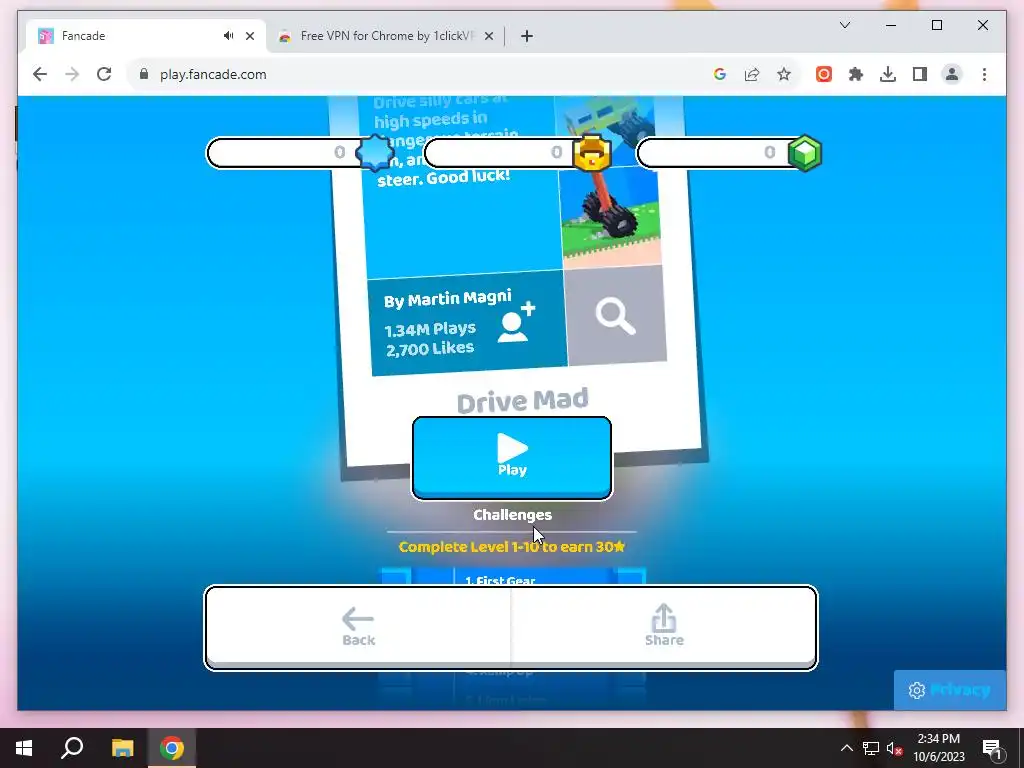The width and height of the screenshot is (1024, 768).
Task: Navigate forward in browser history
Action: pos(72,74)
